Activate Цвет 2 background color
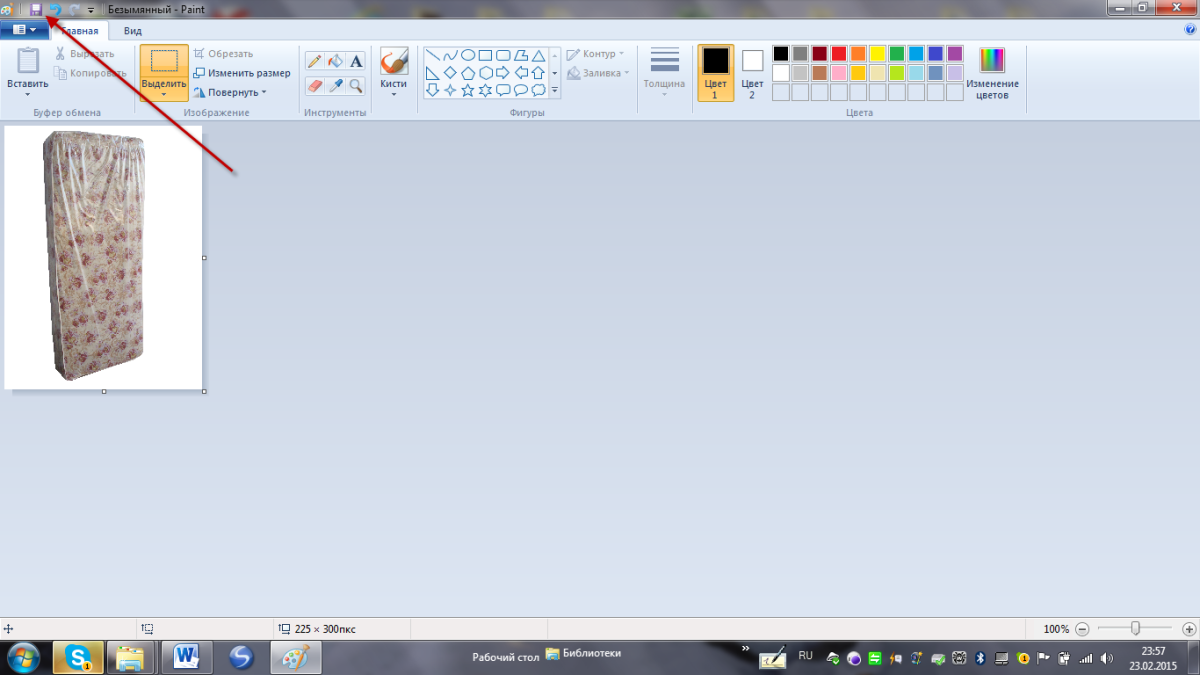This screenshot has width=1200, height=675. [752, 73]
